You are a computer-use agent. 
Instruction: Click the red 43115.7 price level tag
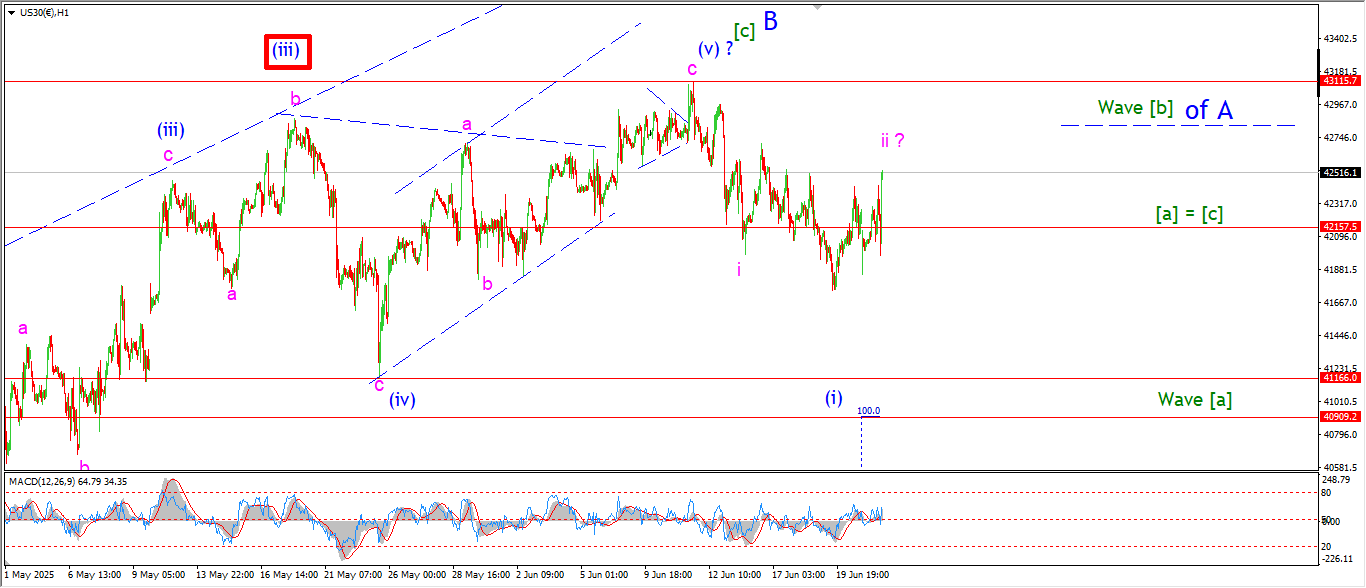point(1339,81)
